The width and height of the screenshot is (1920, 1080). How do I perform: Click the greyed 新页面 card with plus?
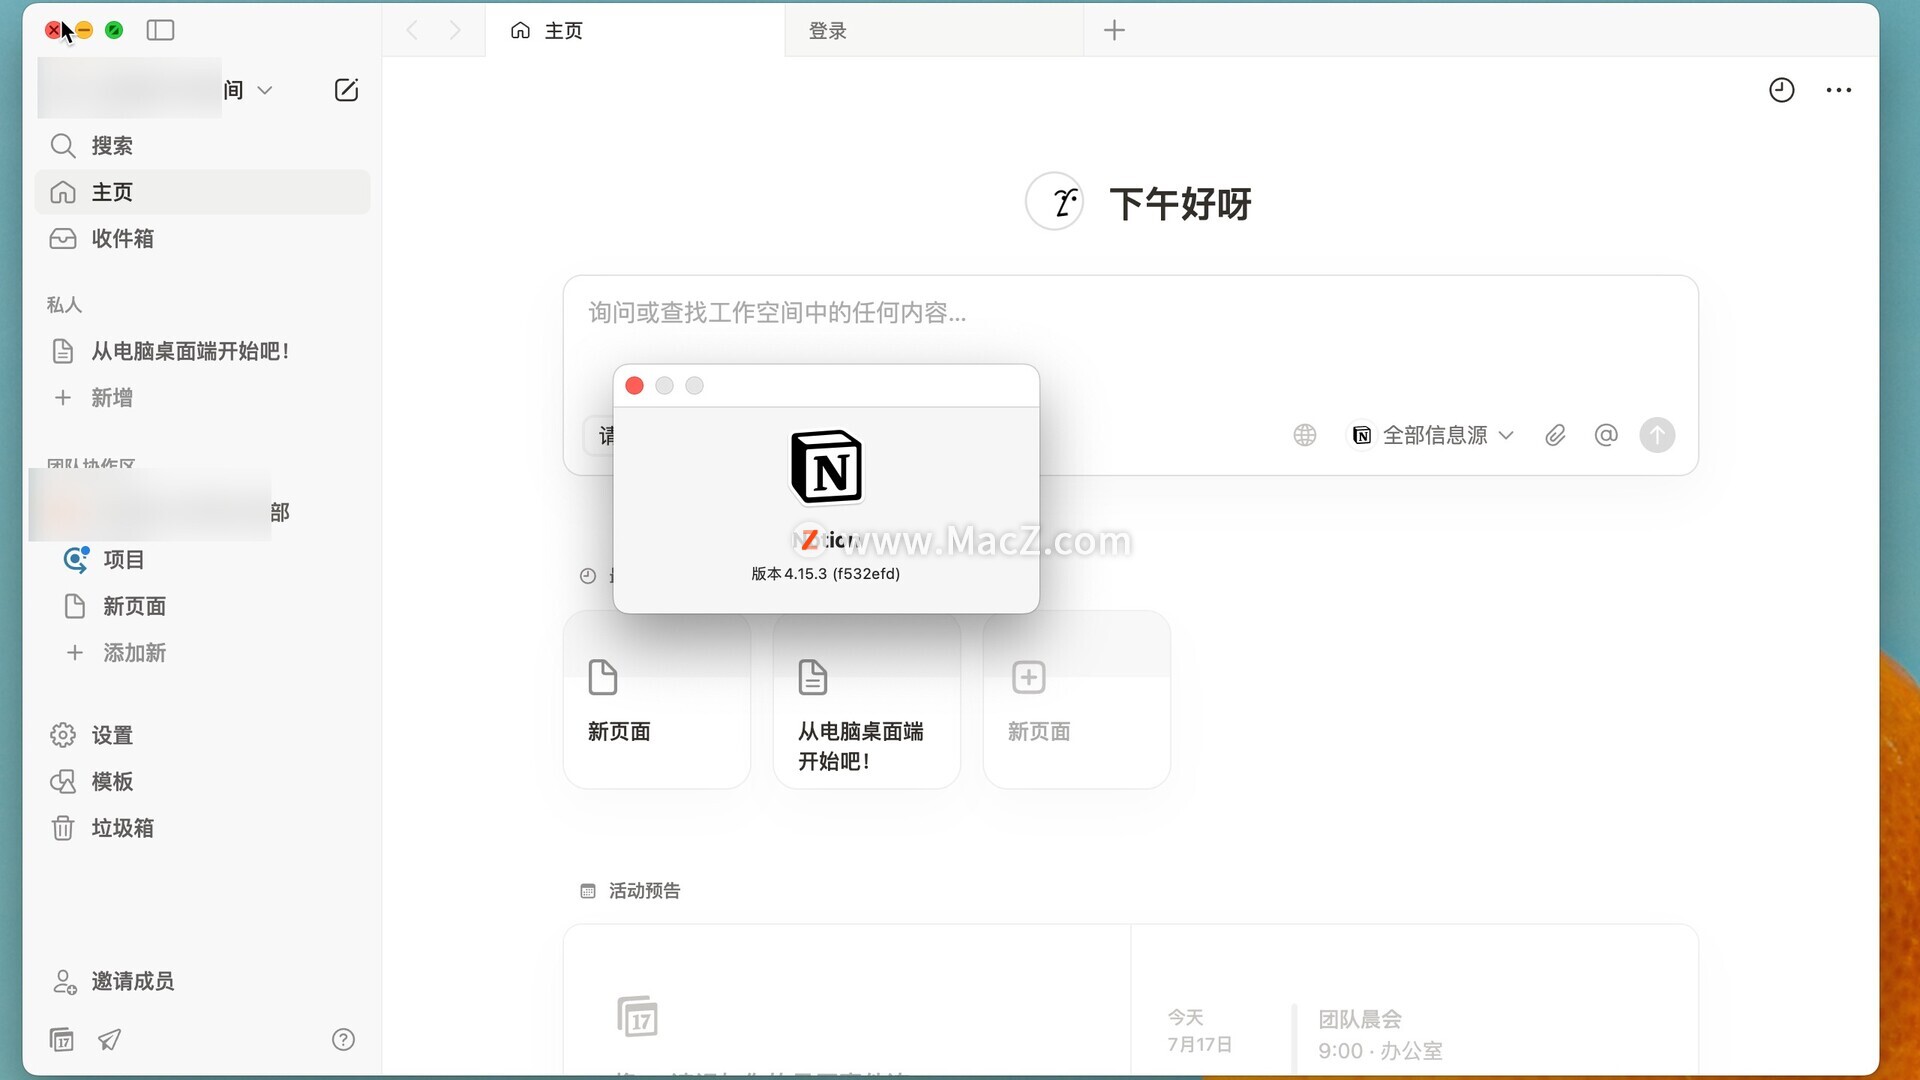coord(1077,700)
